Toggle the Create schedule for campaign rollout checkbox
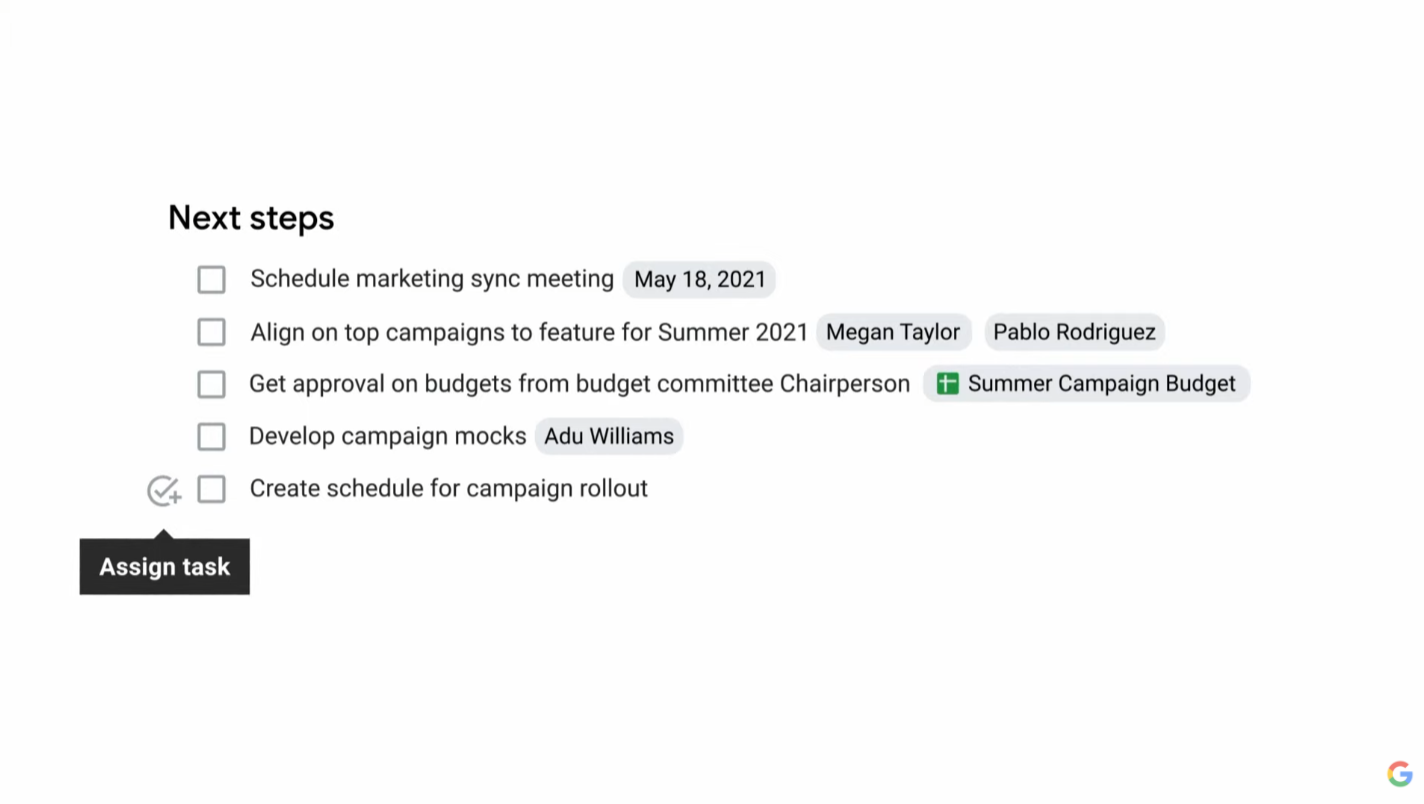The height and width of the screenshot is (804, 1424). point(211,489)
